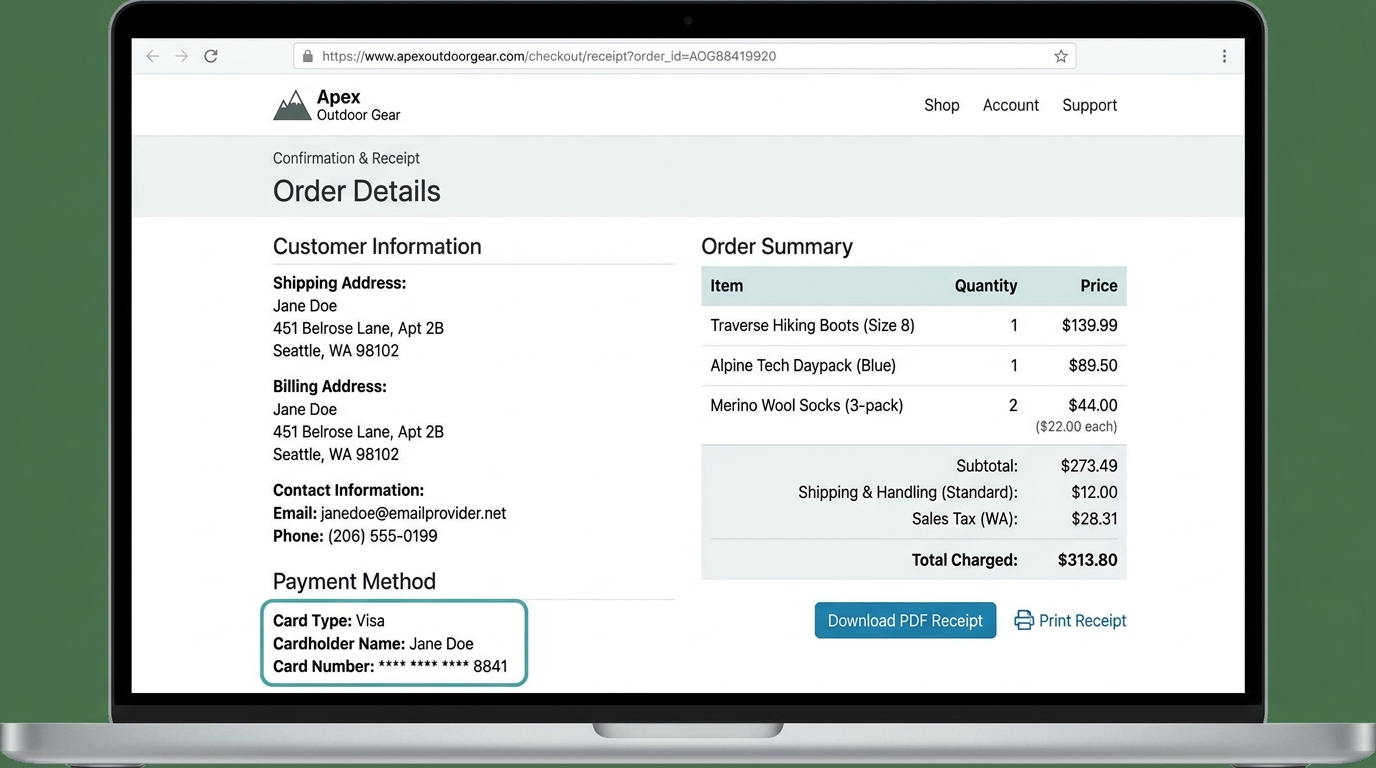1376x768 pixels.
Task: Click the Card Type Visa line
Action: (x=329, y=621)
